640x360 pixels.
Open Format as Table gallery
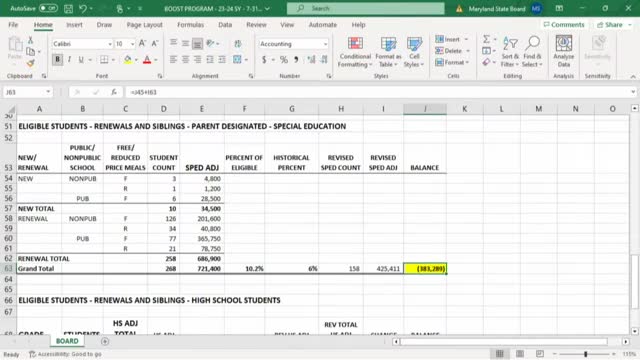pos(388,52)
